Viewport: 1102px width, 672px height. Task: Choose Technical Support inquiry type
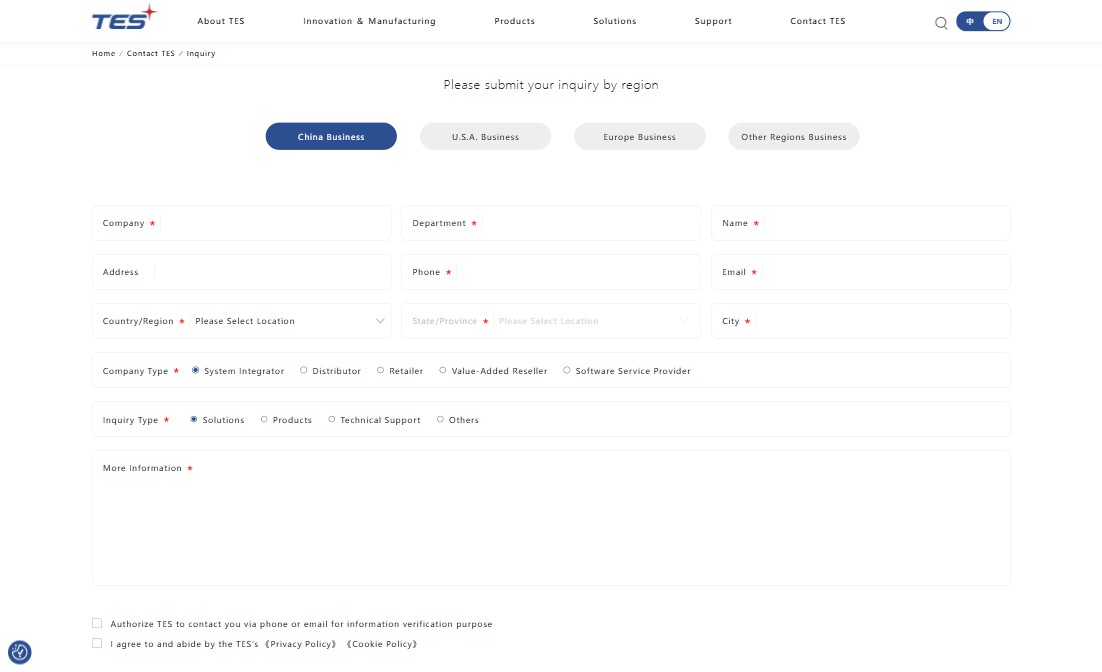click(332, 419)
